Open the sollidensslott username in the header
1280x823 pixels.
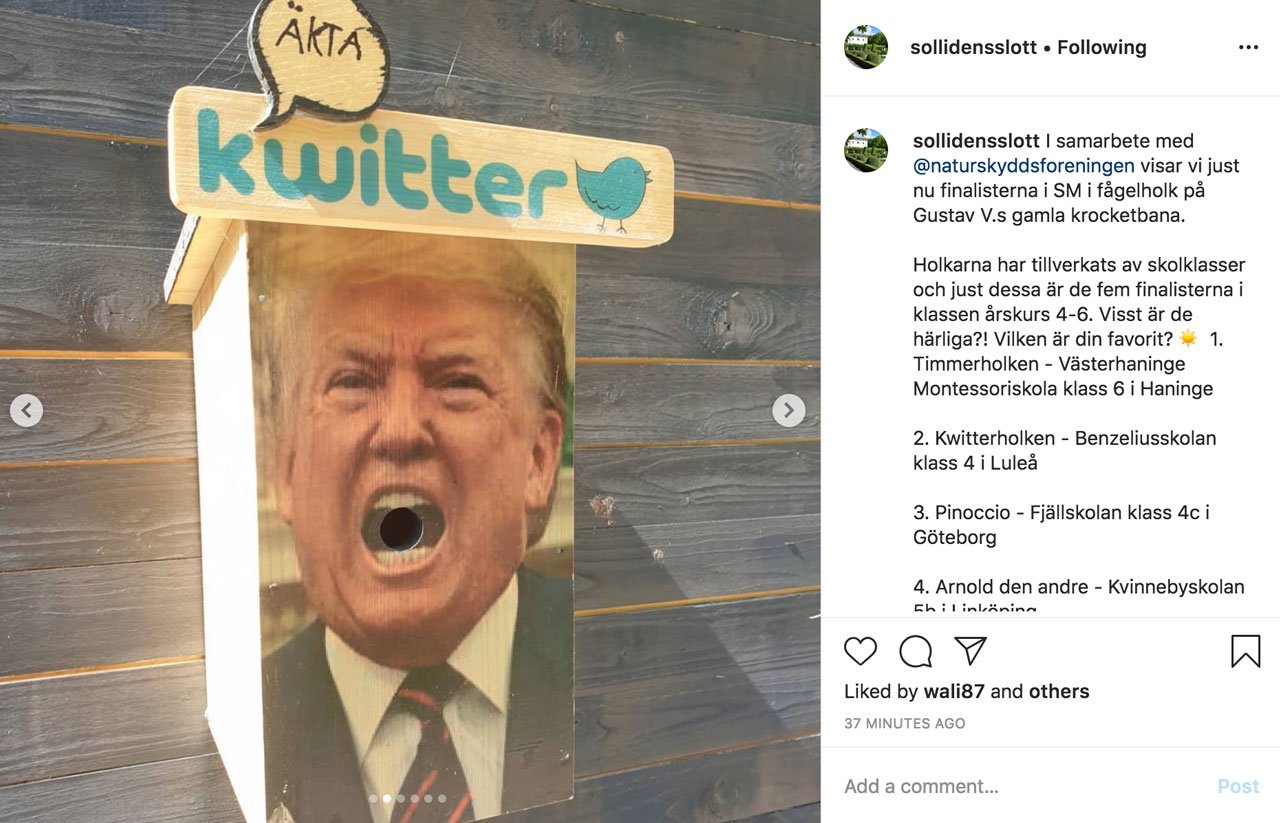click(x=973, y=47)
